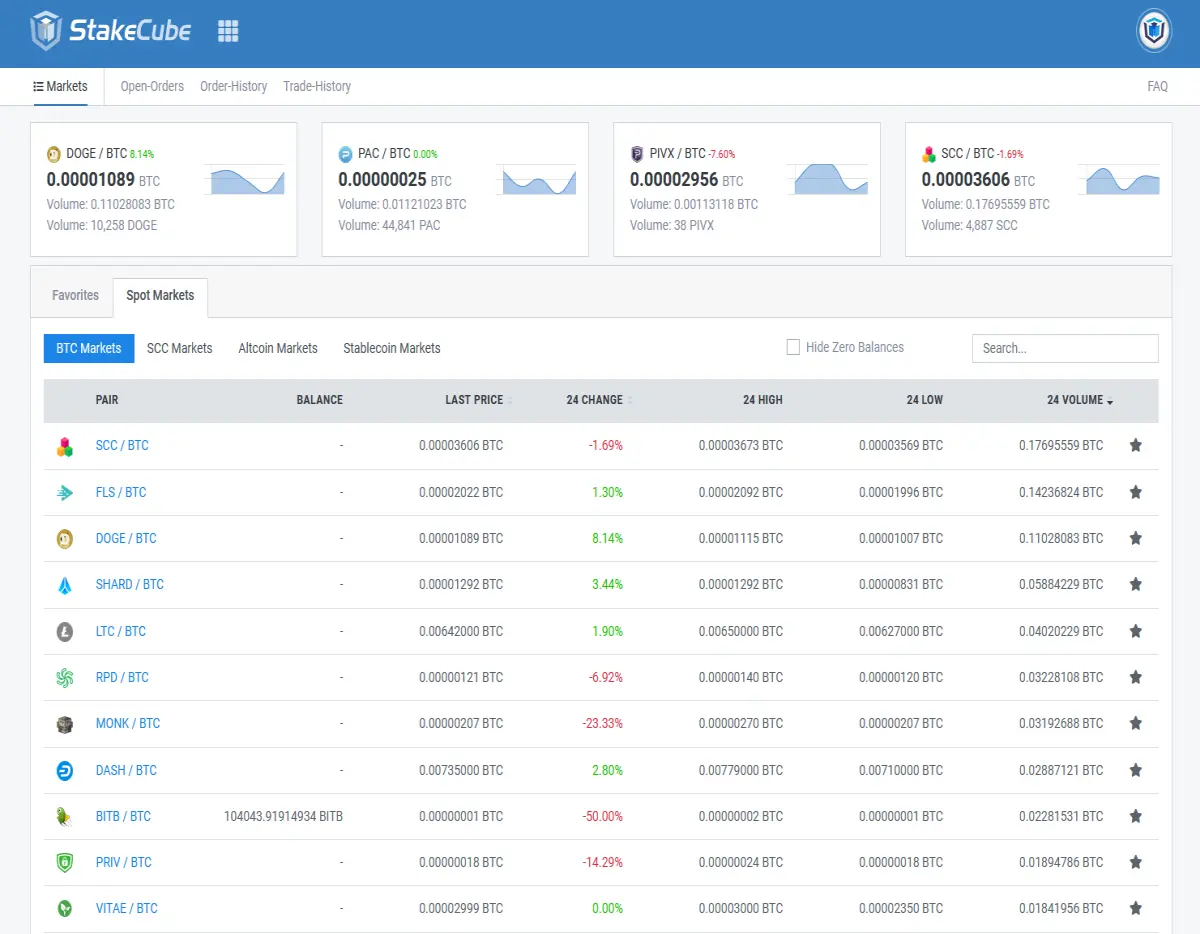Favorite the BITB / BTC row star

(1136, 816)
